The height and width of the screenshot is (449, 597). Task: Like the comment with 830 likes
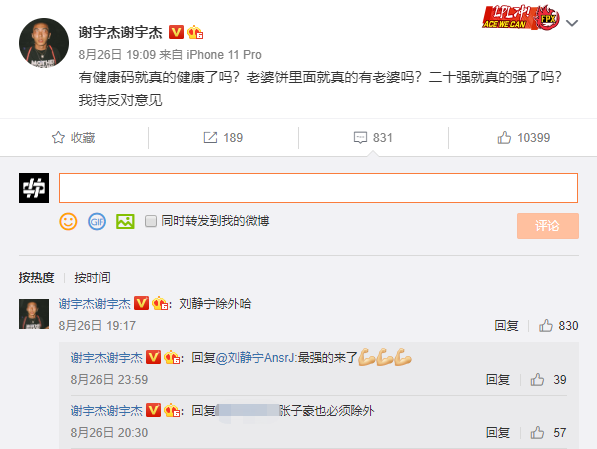point(546,326)
